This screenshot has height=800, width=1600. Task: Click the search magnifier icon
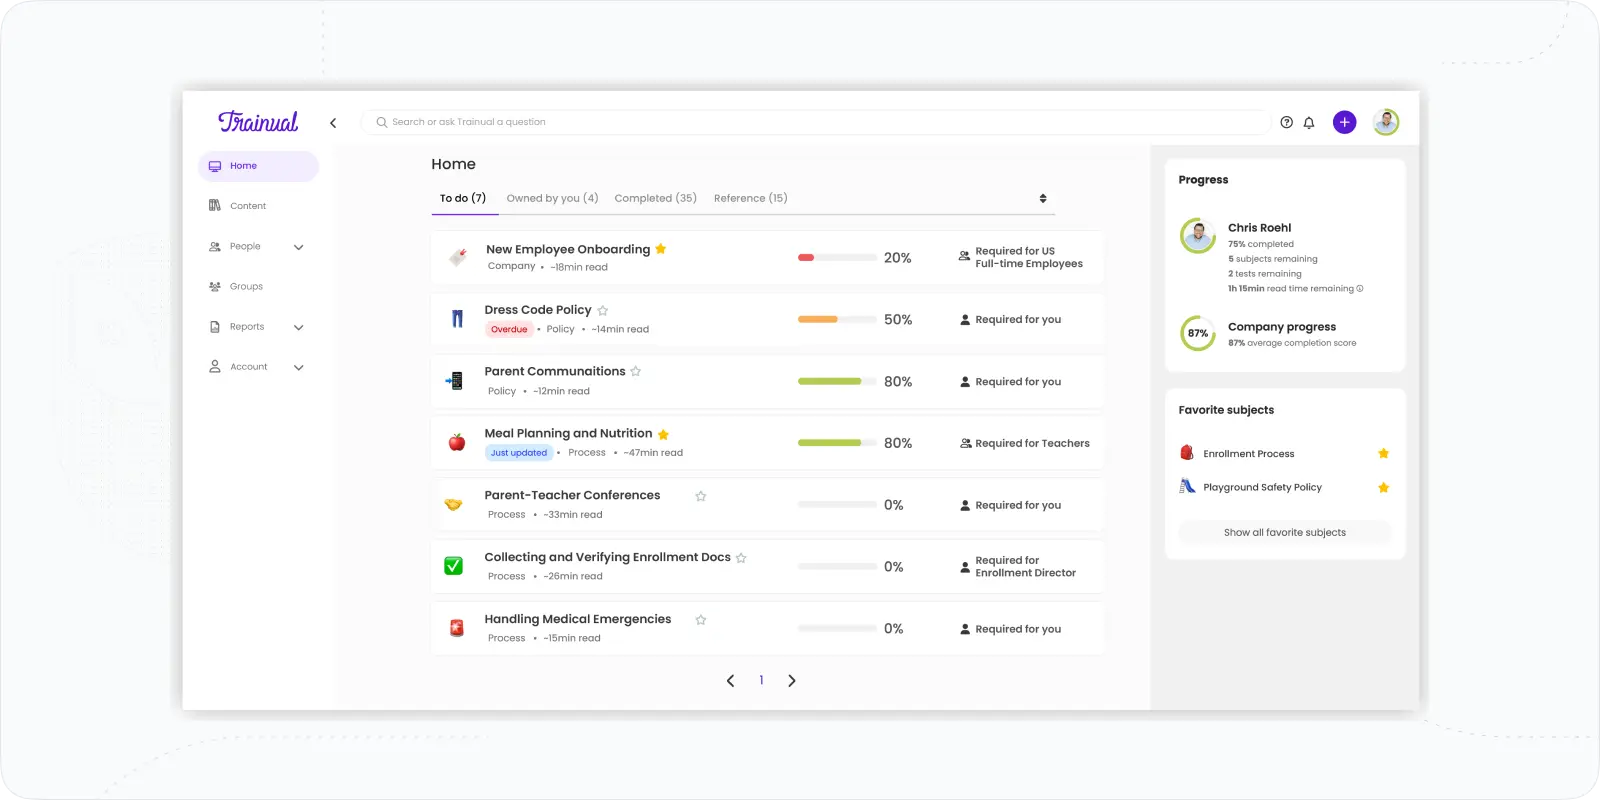pos(382,122)
